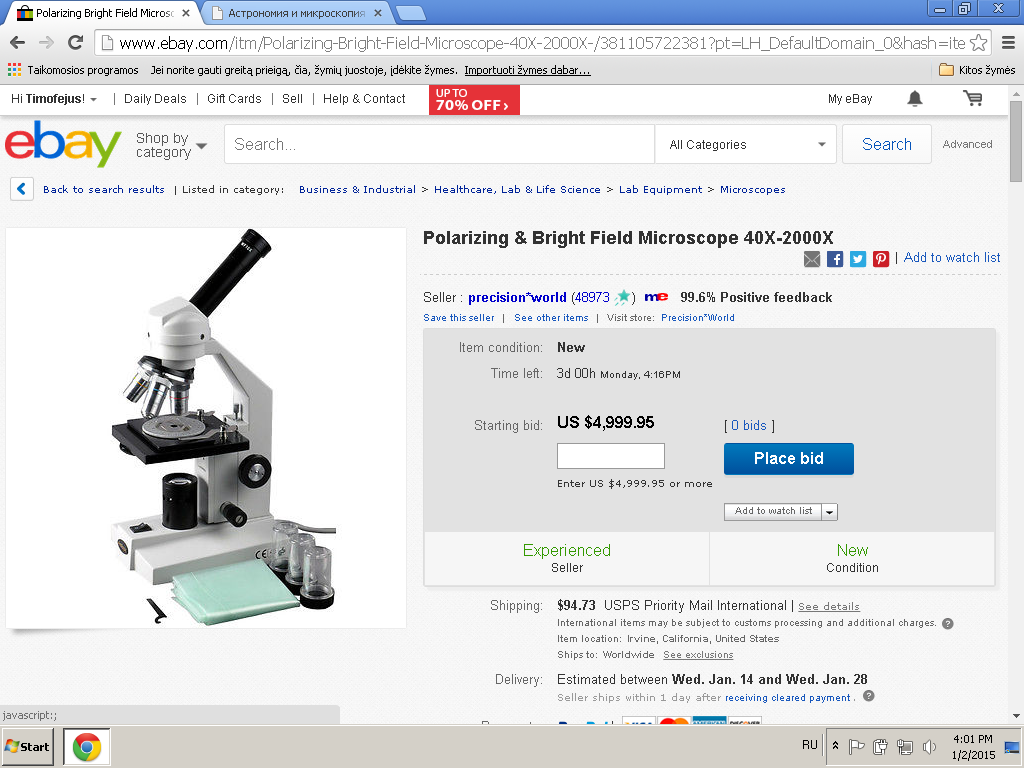Open Business & Industrial category
1024x768 pixels.
[357, 189]
